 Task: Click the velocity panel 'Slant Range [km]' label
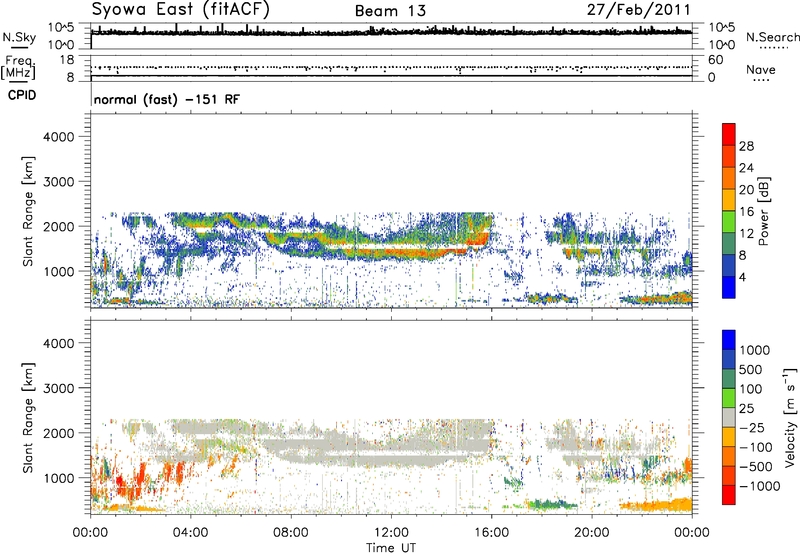[28, 418]
